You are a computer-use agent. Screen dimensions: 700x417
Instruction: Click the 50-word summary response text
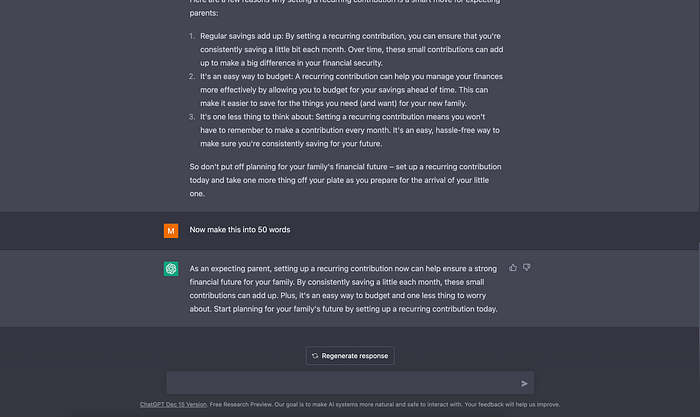point(344,289)
